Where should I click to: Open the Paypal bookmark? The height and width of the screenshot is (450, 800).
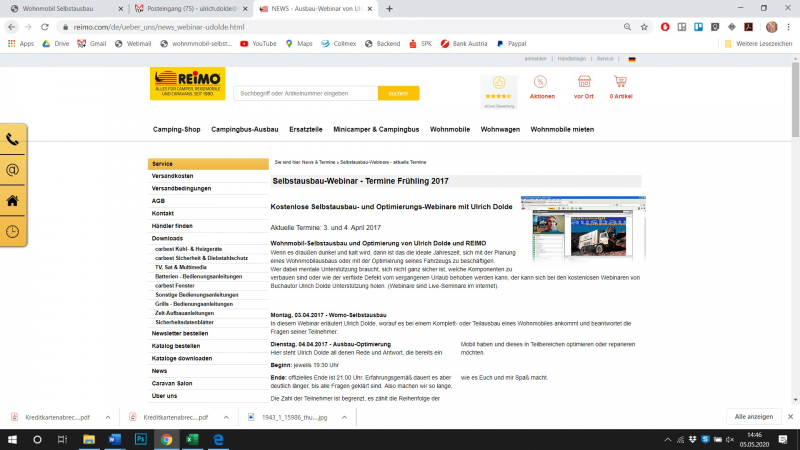click(x=511, y=44)
